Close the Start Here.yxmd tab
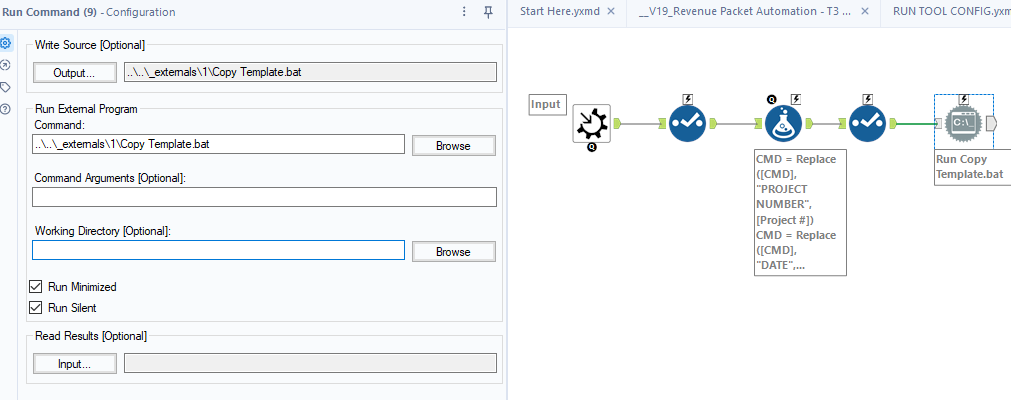The height and width of the screenshot is (400, 1011). coord(611,12)
